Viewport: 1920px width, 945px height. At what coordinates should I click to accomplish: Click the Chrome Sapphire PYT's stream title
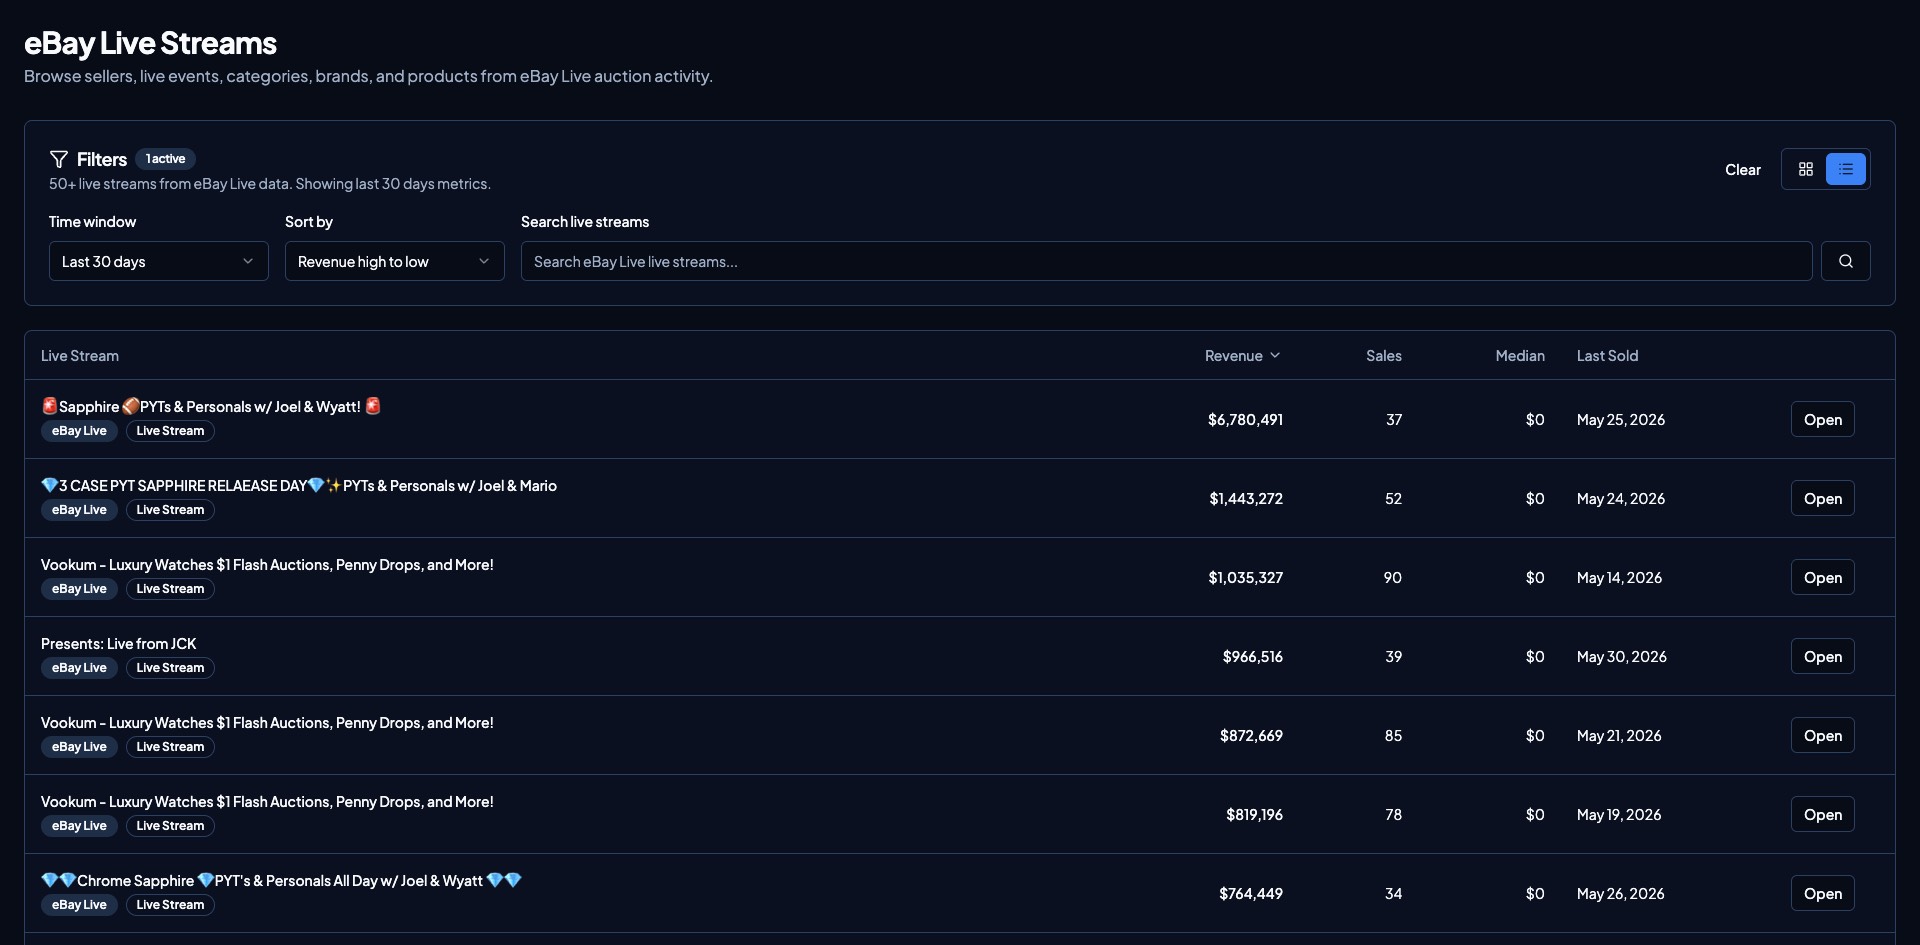tap(282, 881)
